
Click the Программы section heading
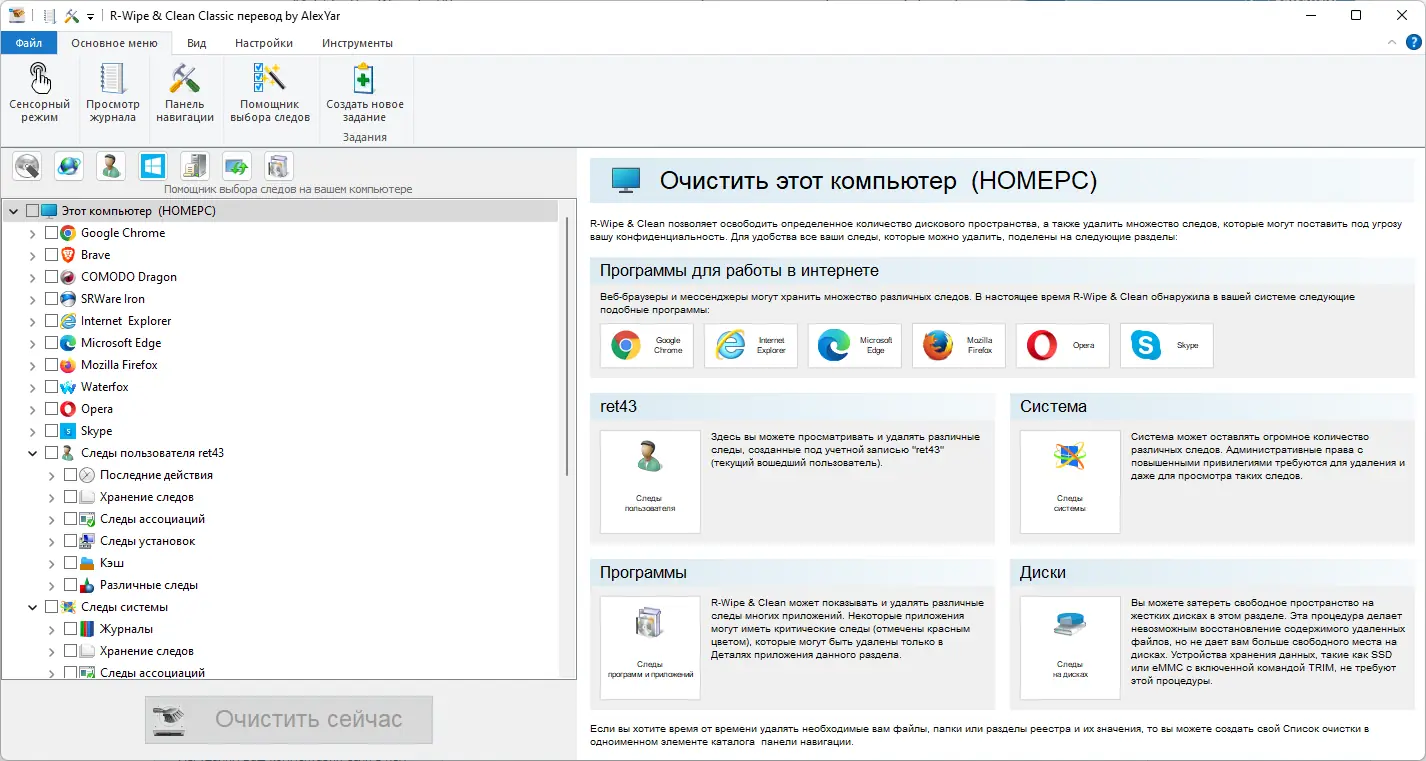pyautogui.click(x=643, y=573)
